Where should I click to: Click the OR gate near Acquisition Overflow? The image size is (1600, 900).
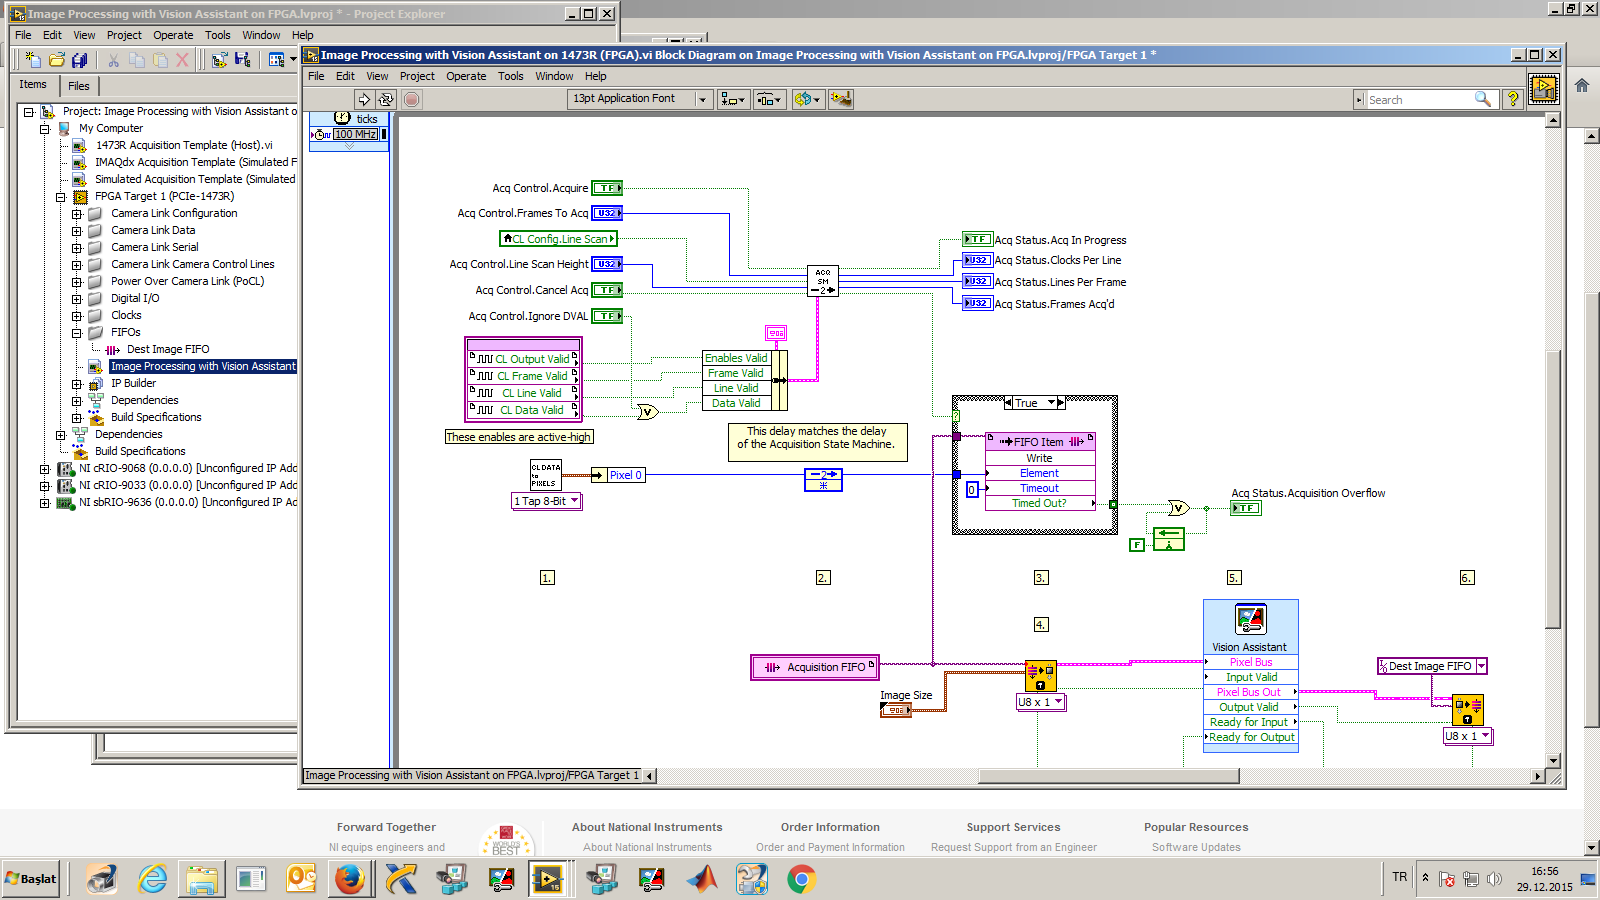1179,508
